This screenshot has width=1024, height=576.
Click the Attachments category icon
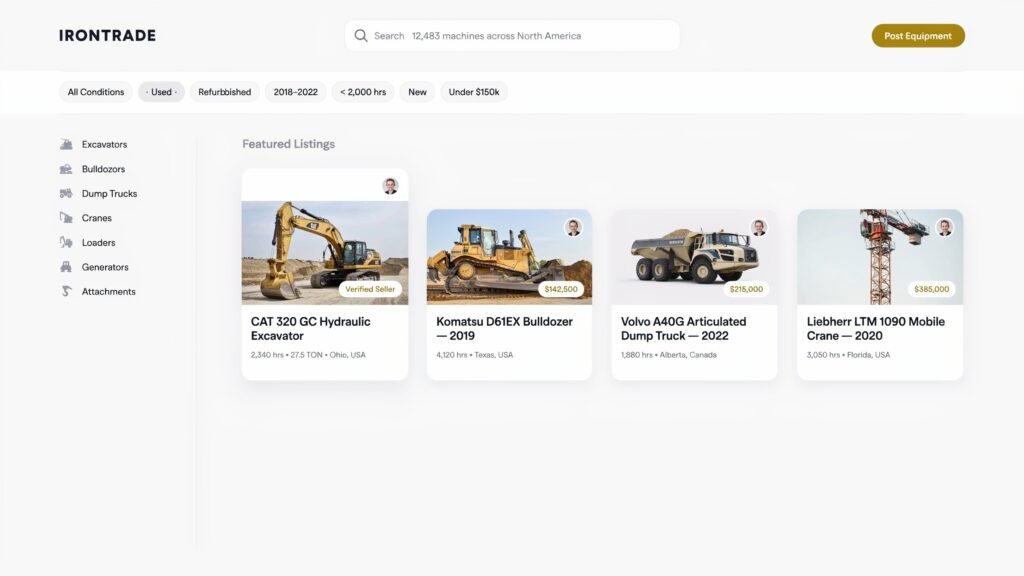coord(66,291)
